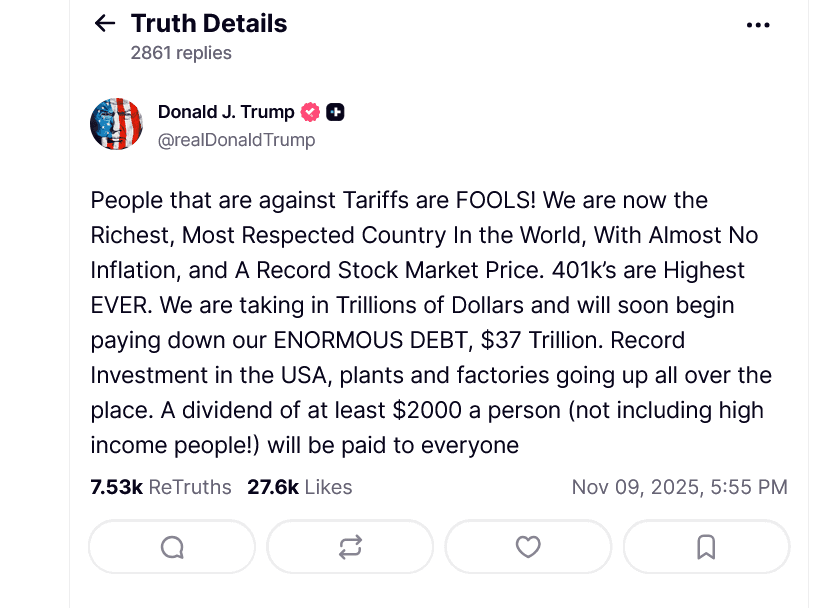
Task: Open the 27.6k Likes list
Action: pyautogui.click(x=298, y=487)
